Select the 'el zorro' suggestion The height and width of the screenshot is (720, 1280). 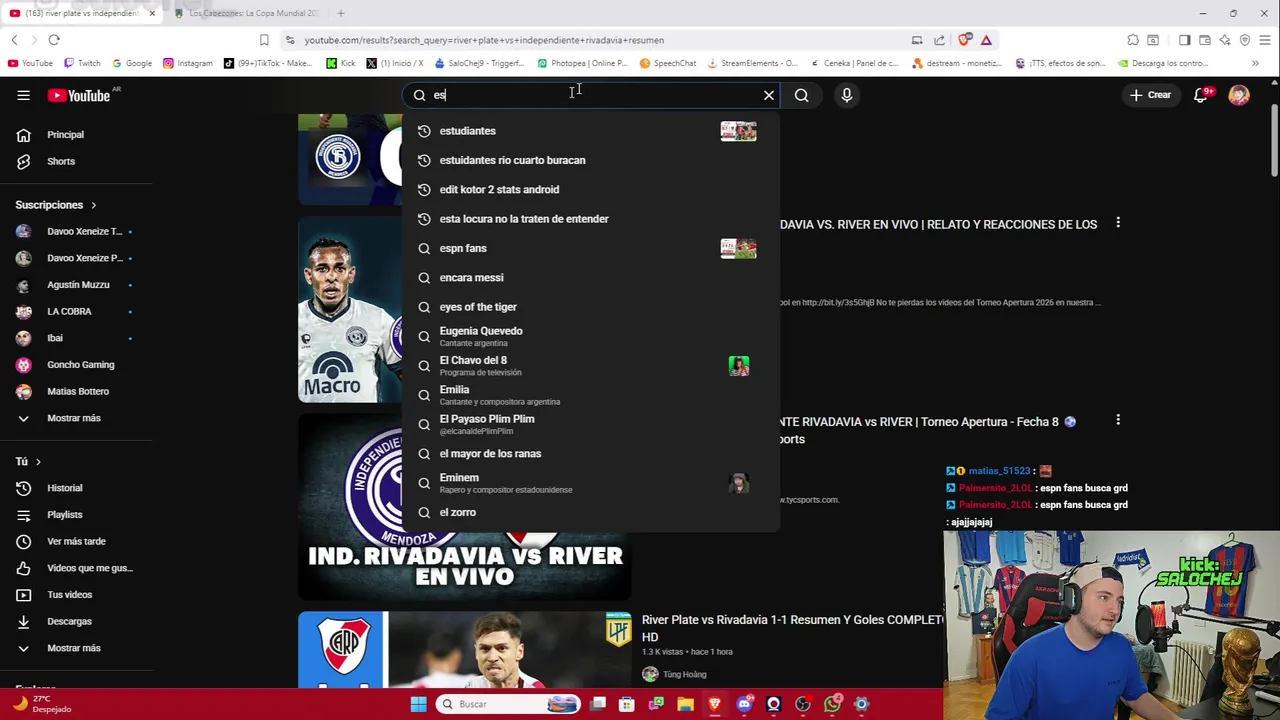point(590,512)
